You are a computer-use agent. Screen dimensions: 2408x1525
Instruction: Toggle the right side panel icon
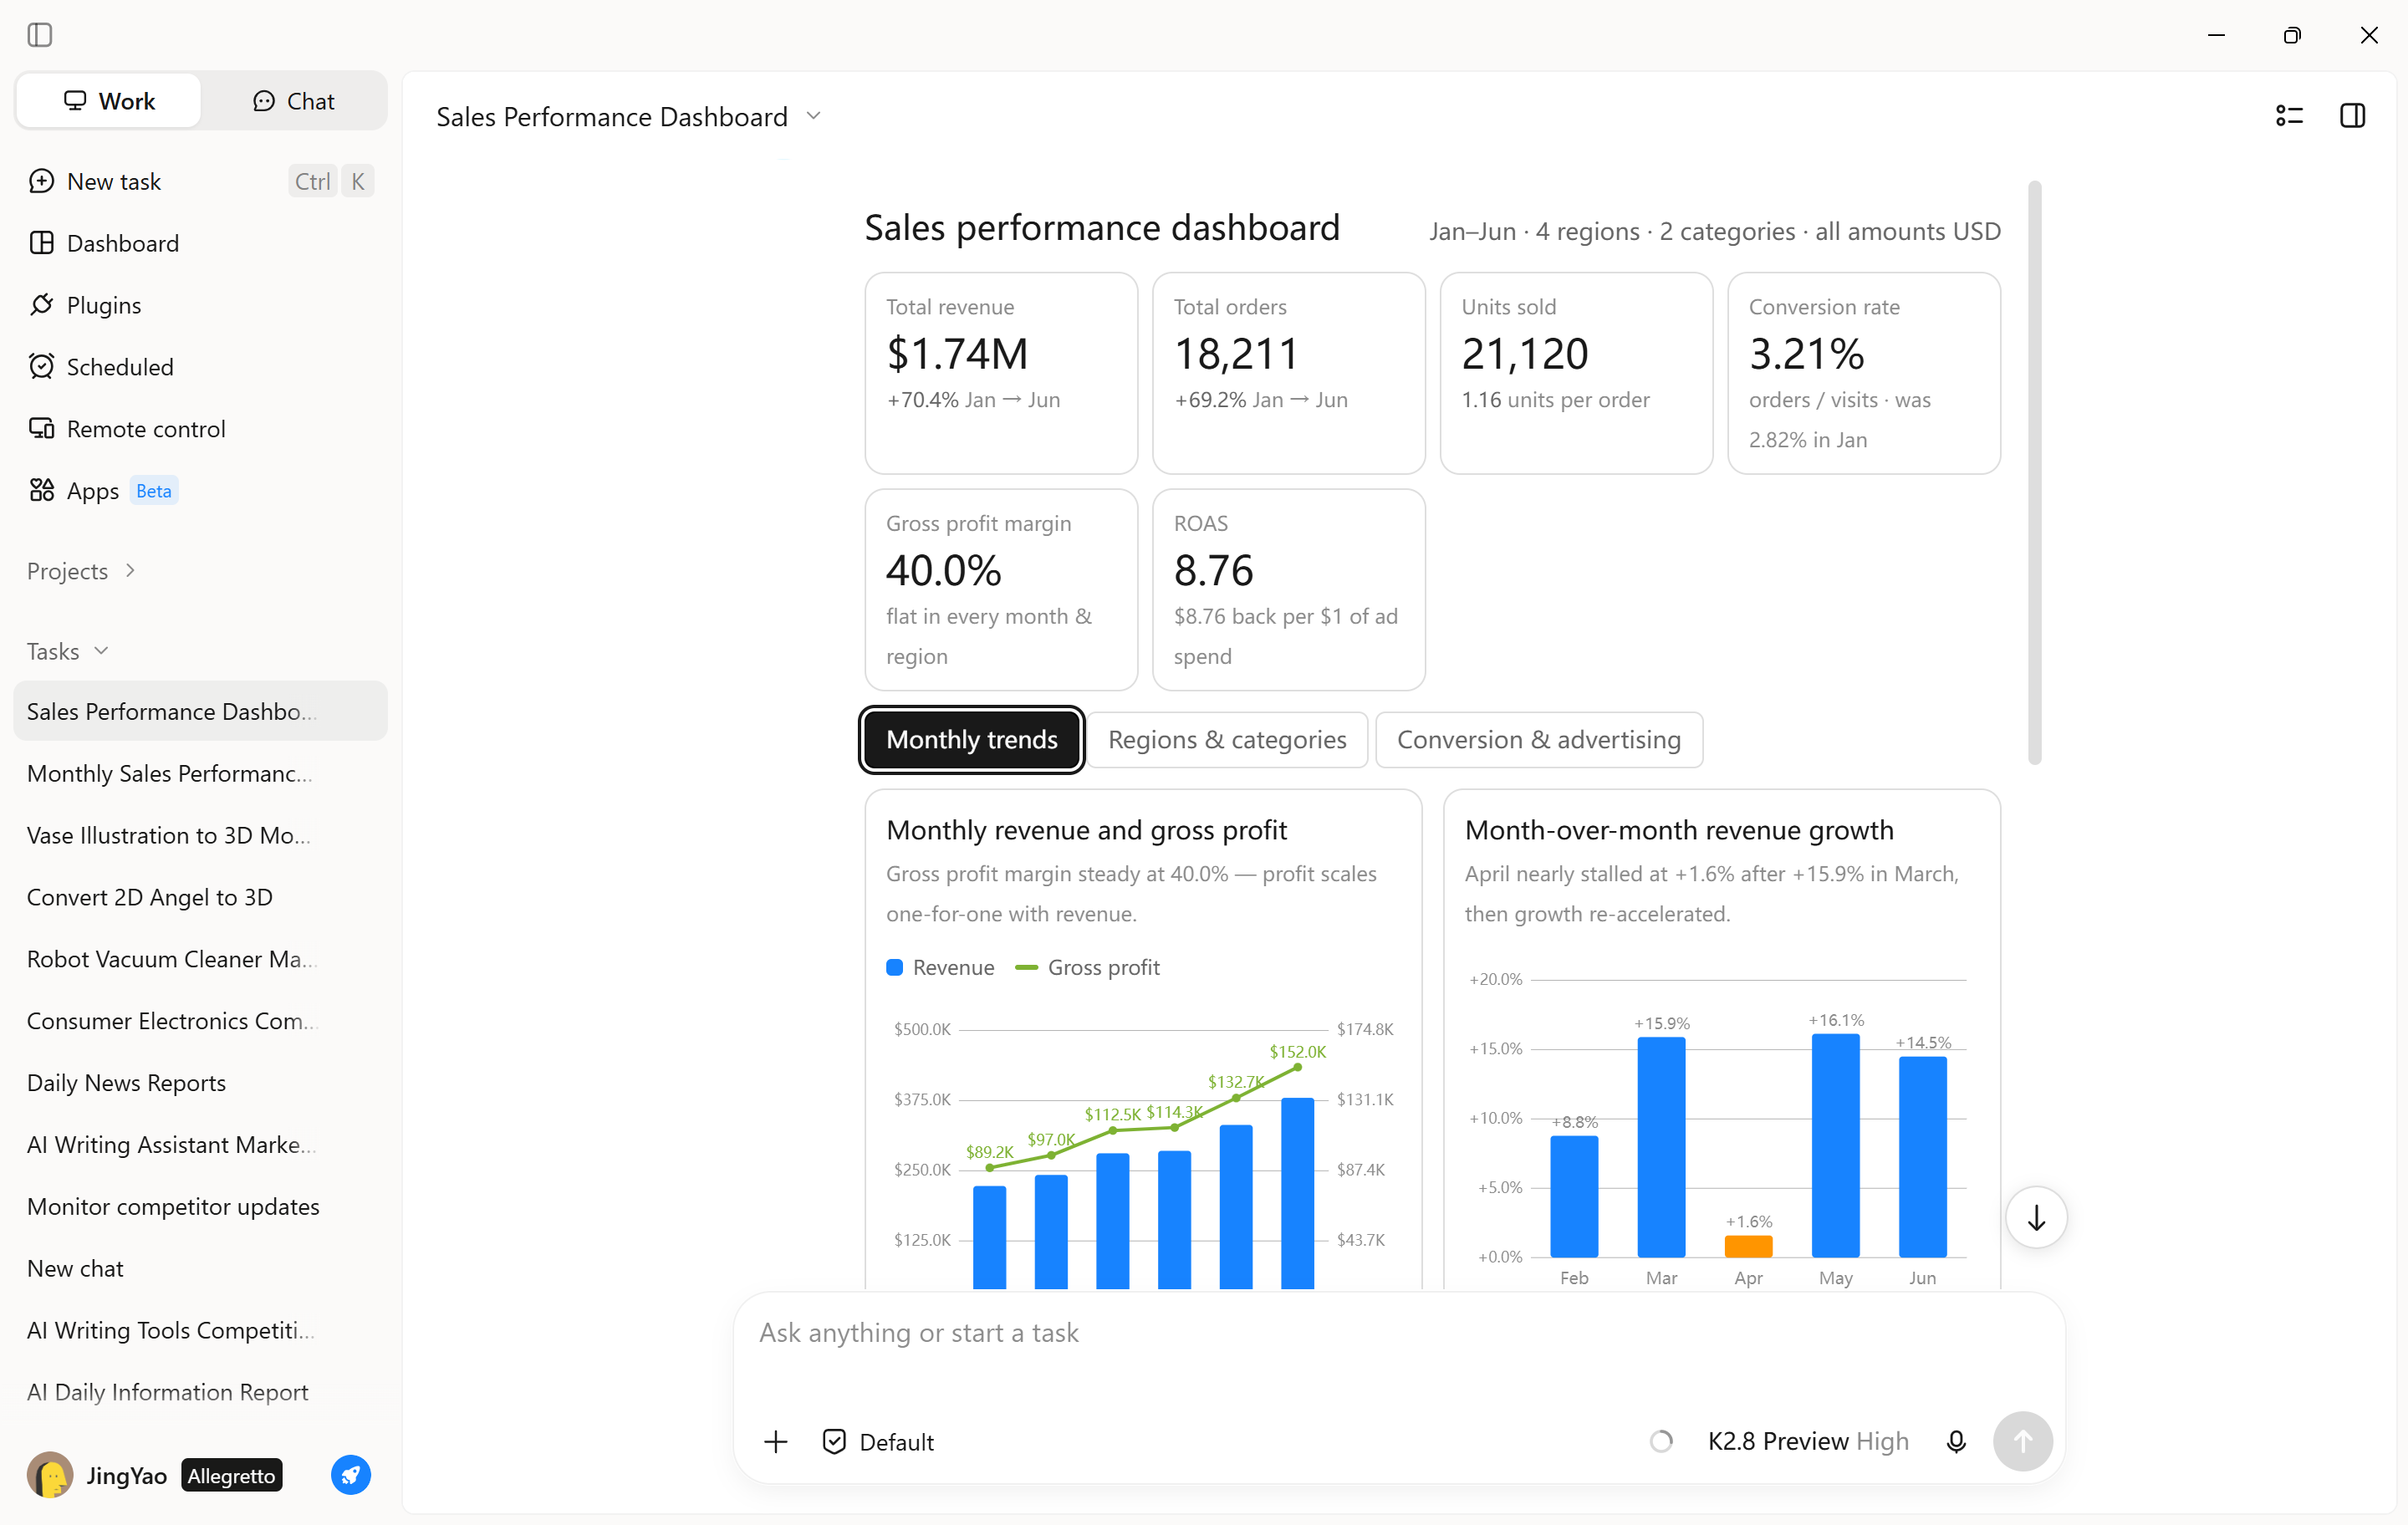2352,116
